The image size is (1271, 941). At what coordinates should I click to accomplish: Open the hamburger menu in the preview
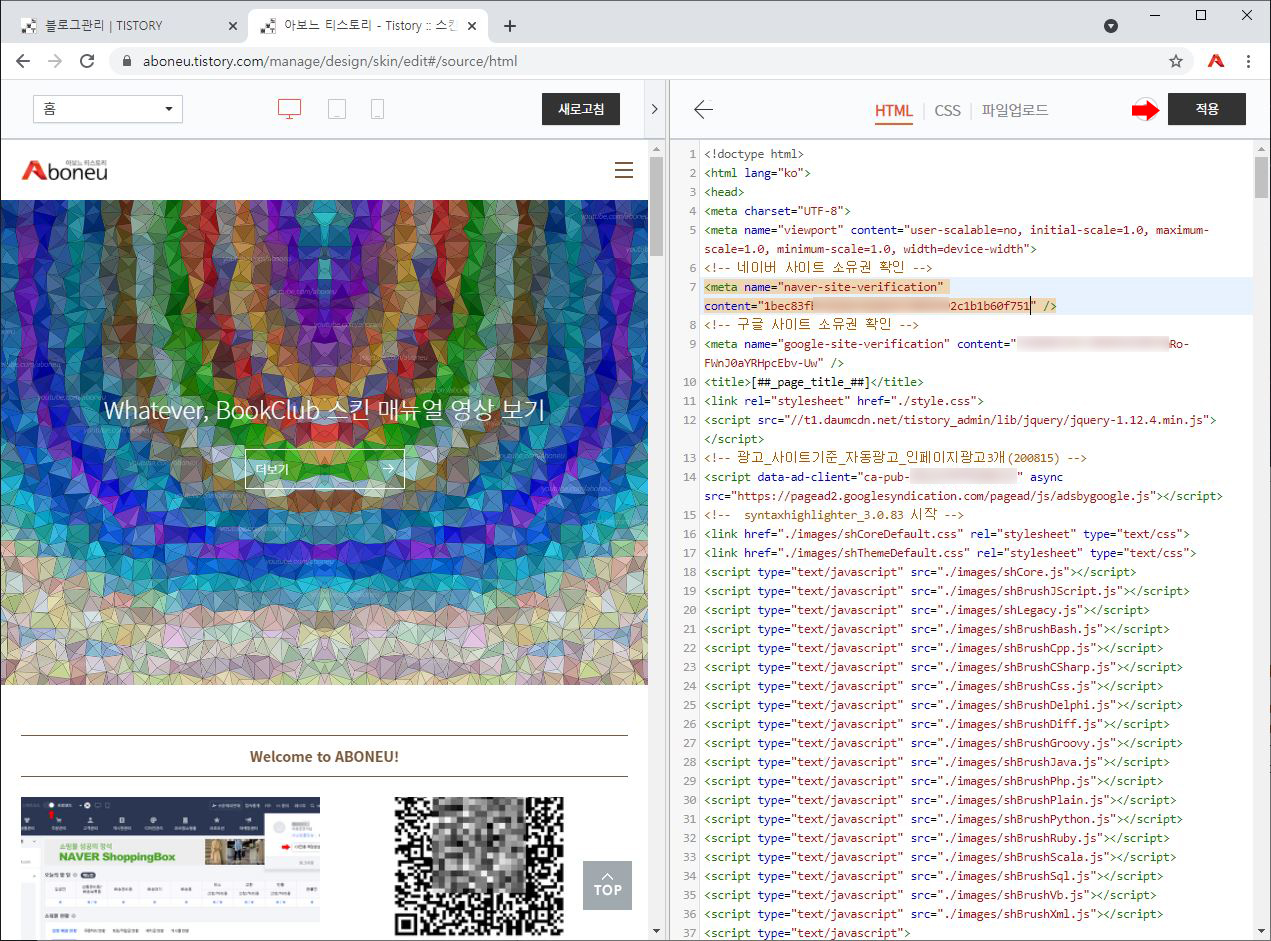pos(624,170)
